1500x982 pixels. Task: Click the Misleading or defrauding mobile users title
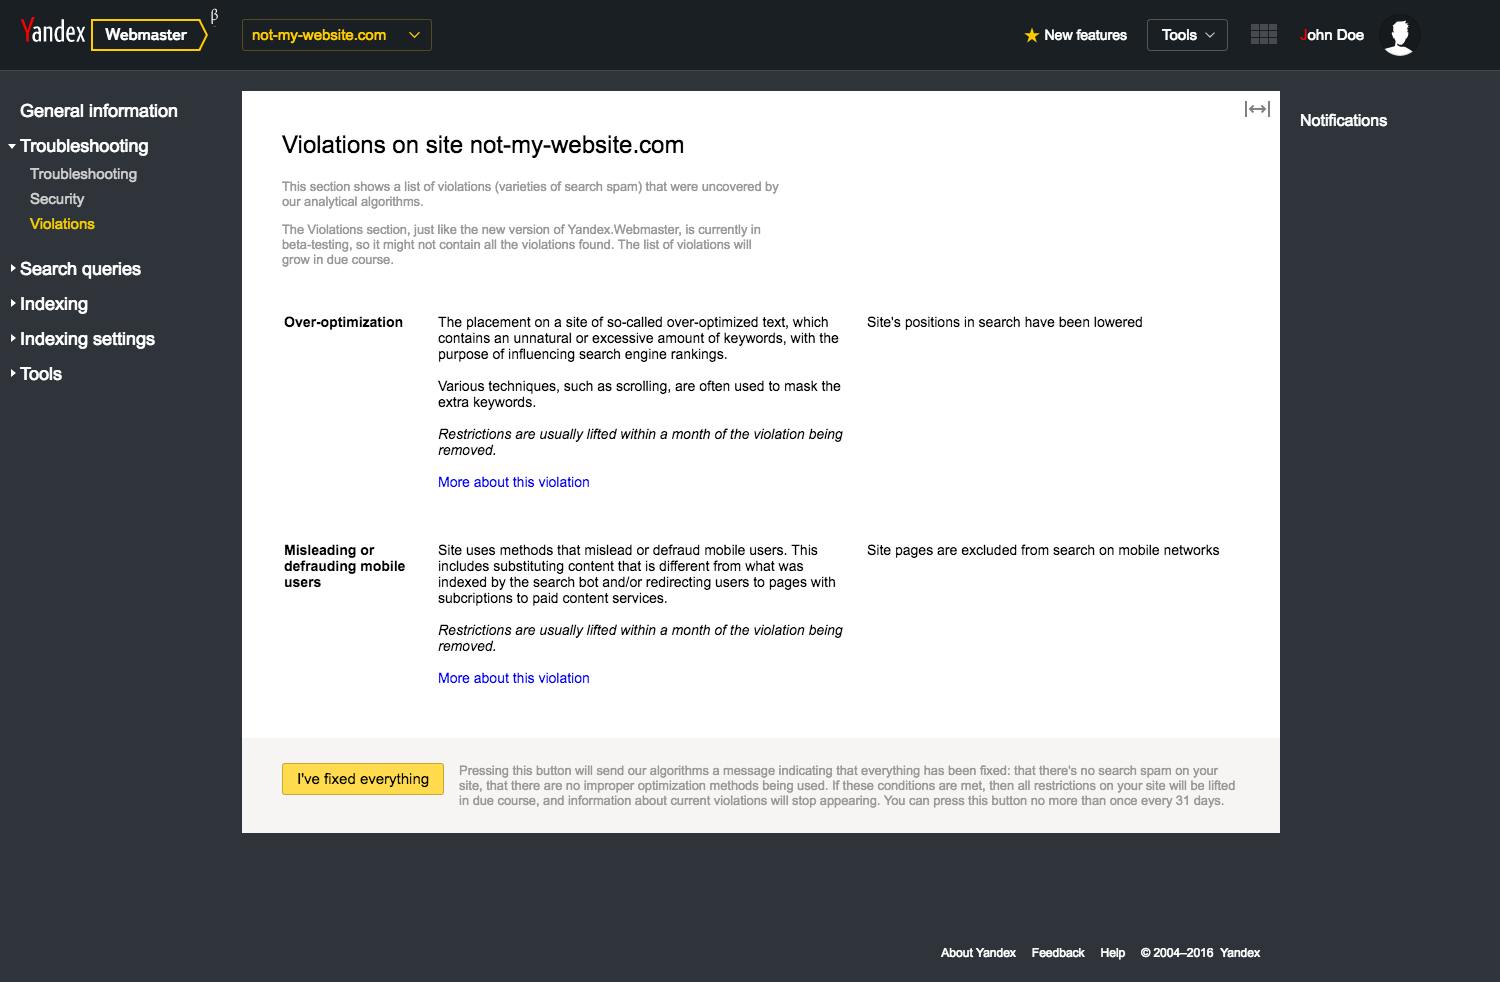click(344, 566)
